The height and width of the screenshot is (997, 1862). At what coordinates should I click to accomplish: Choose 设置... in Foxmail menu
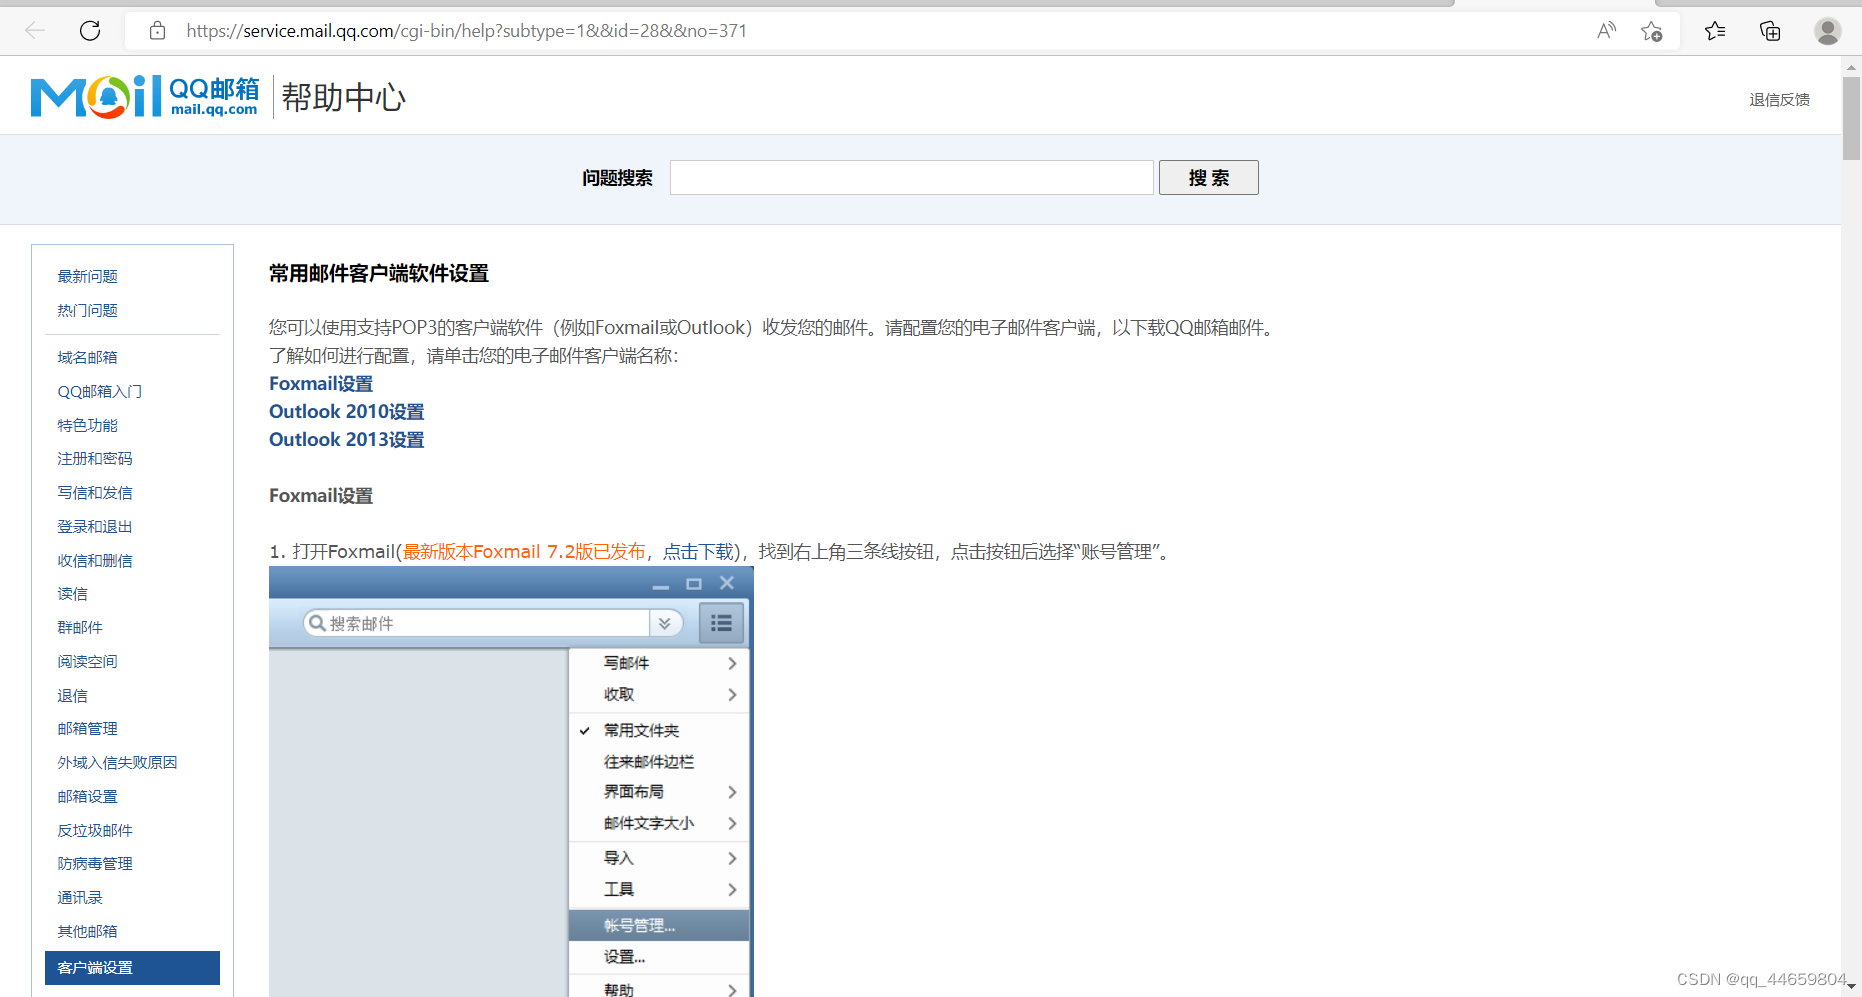pyautogui.click(x=659, y=957)
